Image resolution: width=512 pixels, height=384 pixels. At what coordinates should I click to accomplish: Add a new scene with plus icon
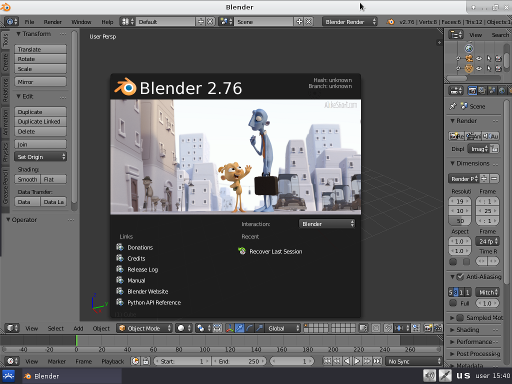299,22
